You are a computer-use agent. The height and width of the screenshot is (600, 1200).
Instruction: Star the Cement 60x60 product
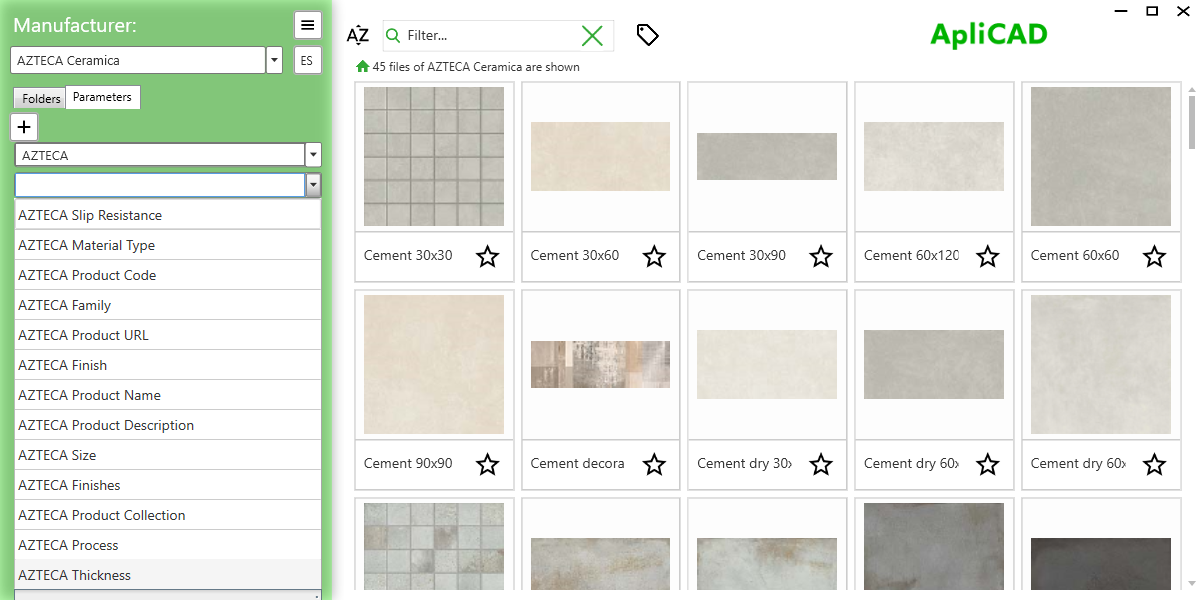point(1154,257)
